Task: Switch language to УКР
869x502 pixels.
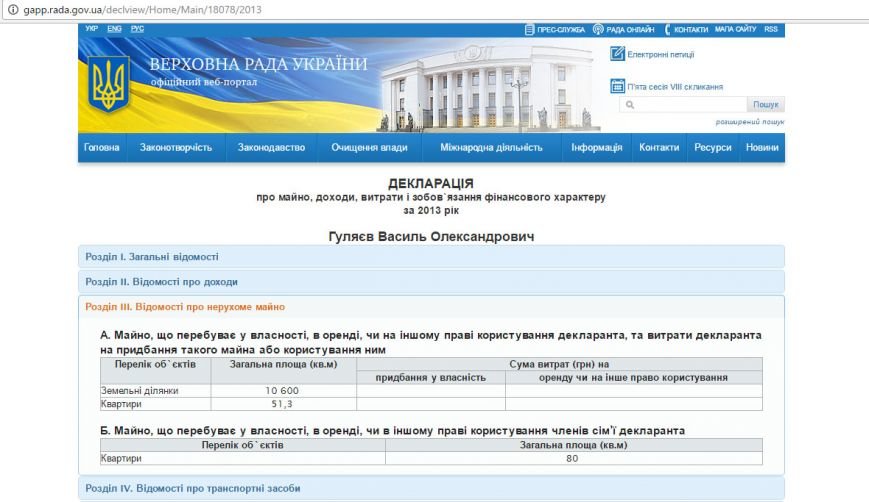Action: (x=91, y=29)
